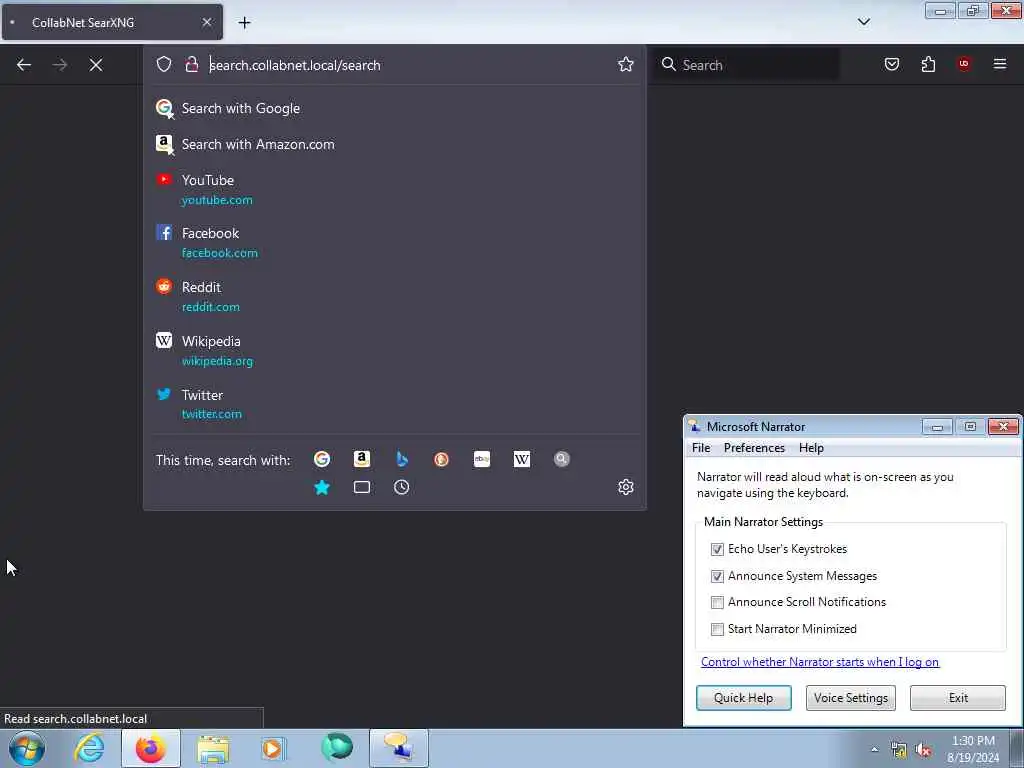1024x768 pixels.
Task: Enable Announce Scroll Notifications checkbox
Action: [x=717, y=602]
